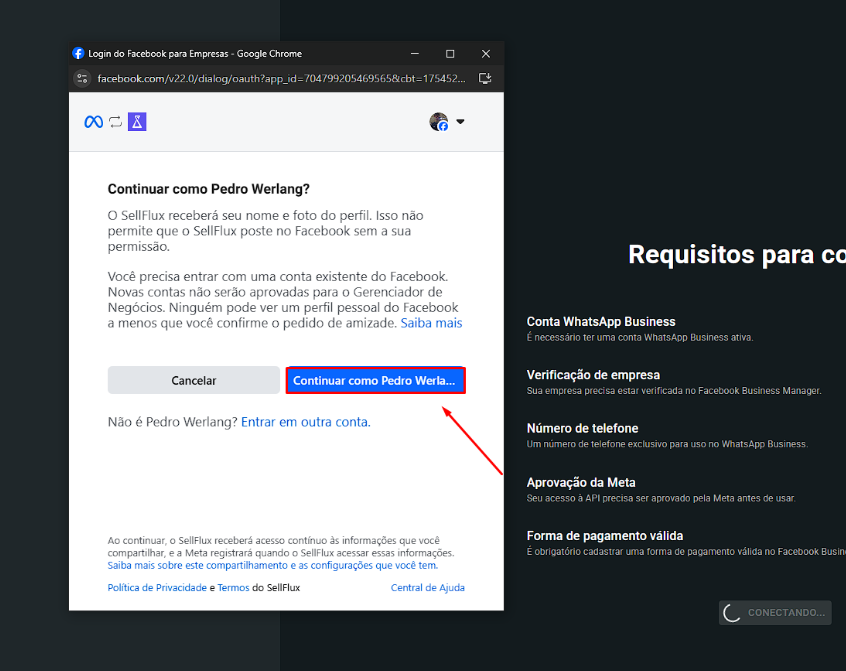Screen dimensions: 846x671
Task: Open Central de Ajuda link
Action: tap(427, 587)
